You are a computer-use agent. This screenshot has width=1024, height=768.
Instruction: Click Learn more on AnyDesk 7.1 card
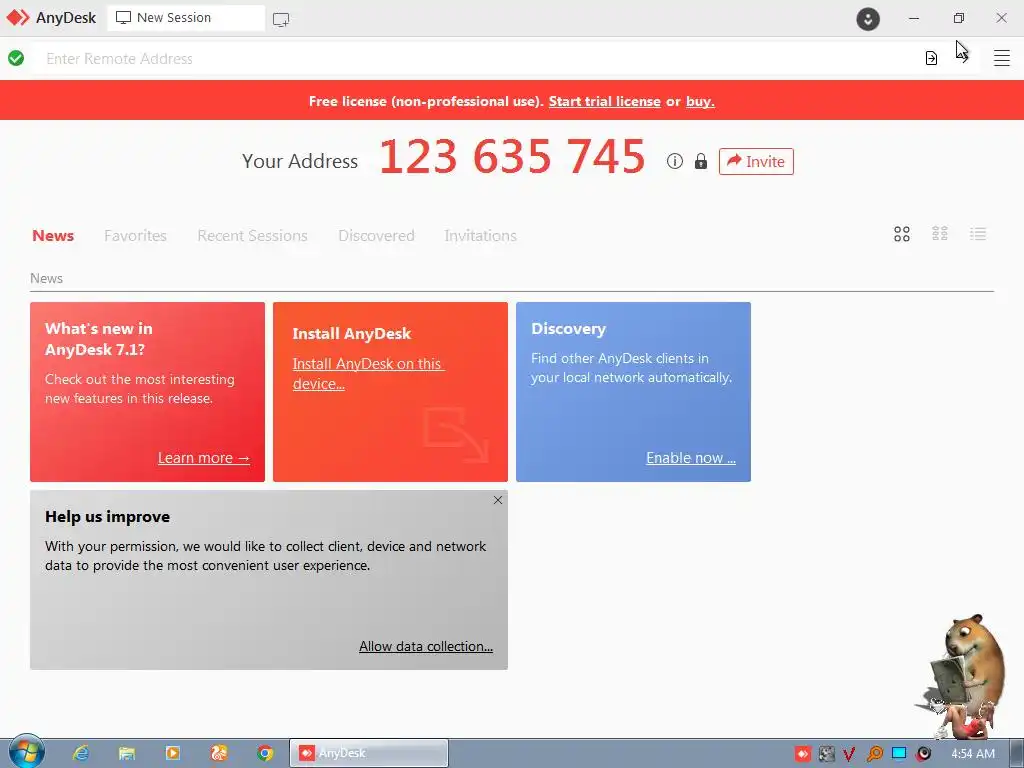click(x=204, y=458)
